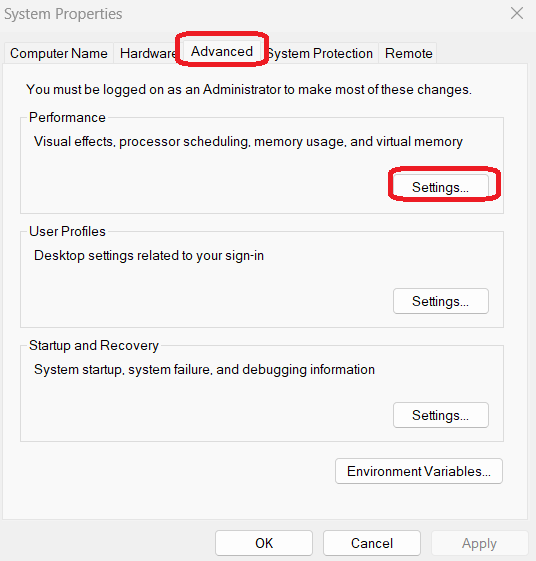Click the Environment Variables button
The height and width of the screenshot is (561, 536).
pyautogui.click(x=419, y=471)
